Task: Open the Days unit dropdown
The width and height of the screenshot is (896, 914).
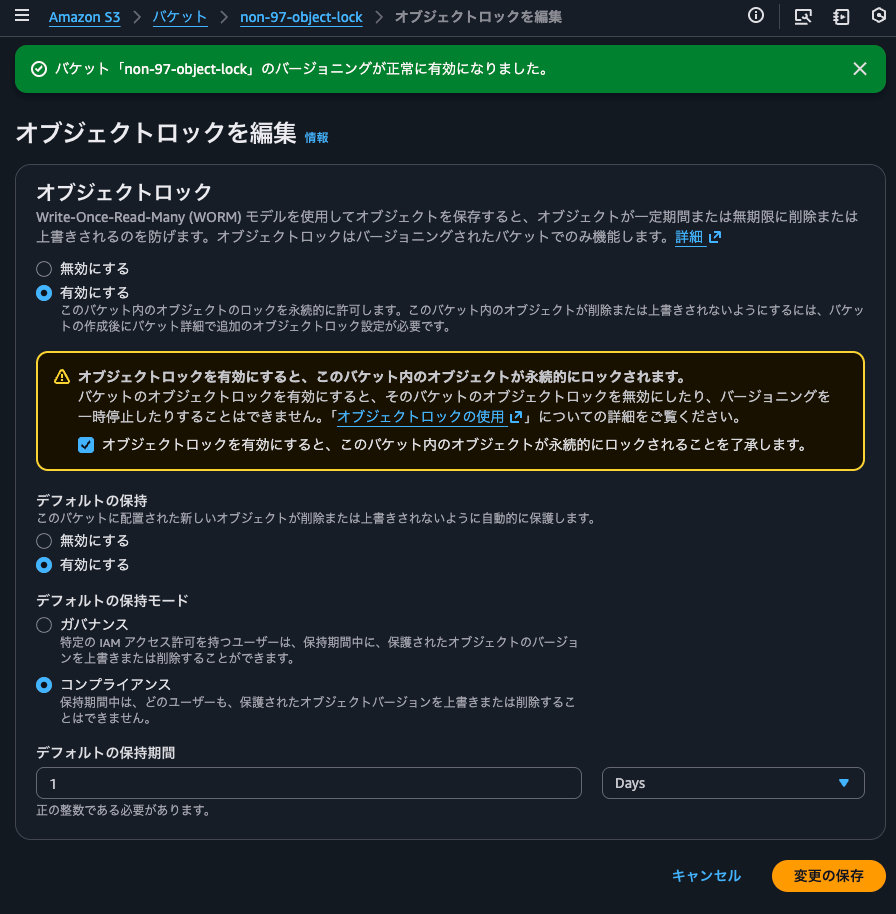Action: point(733,783)
